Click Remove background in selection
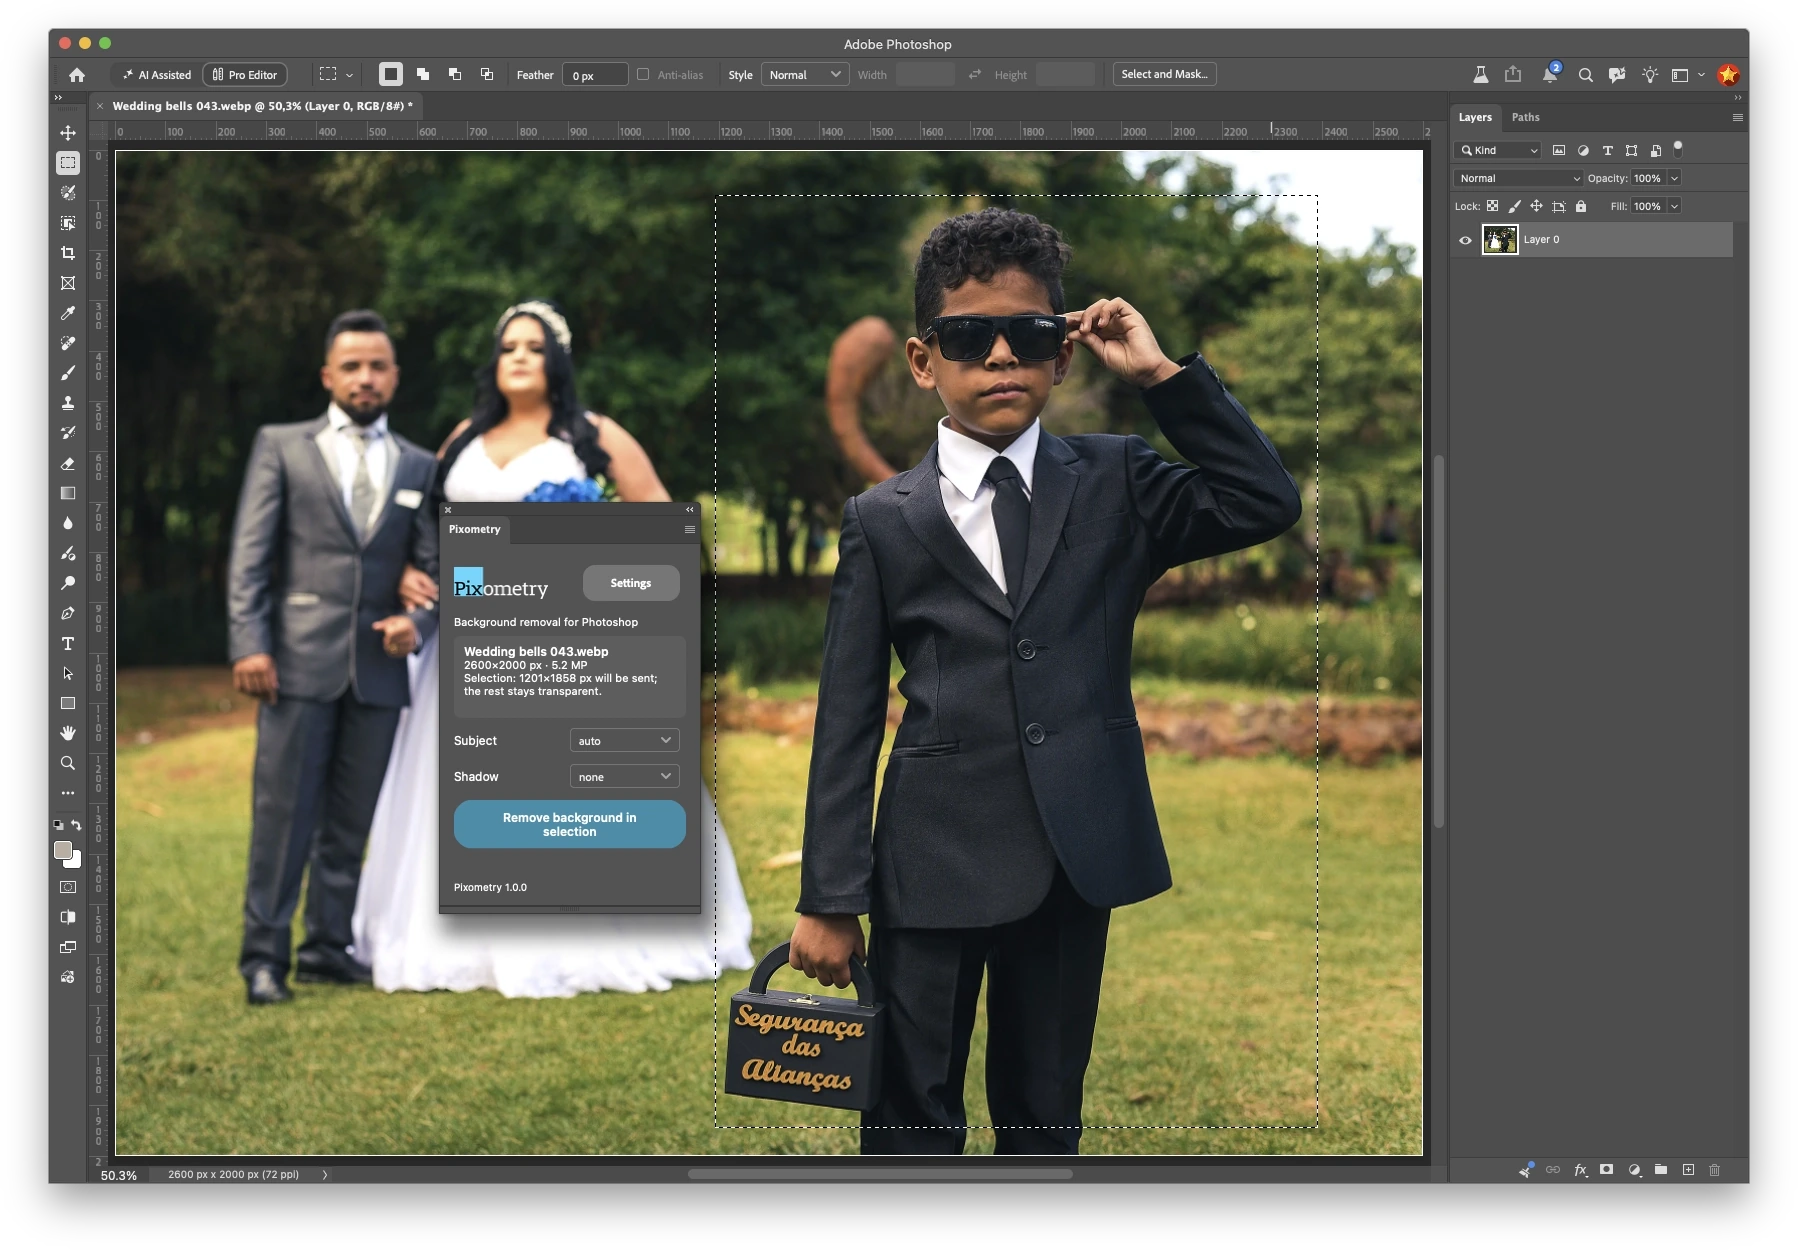Image resolution: width=1798 pixels, height=1250 pixels. pyautogui.click(x=570, y=824)
